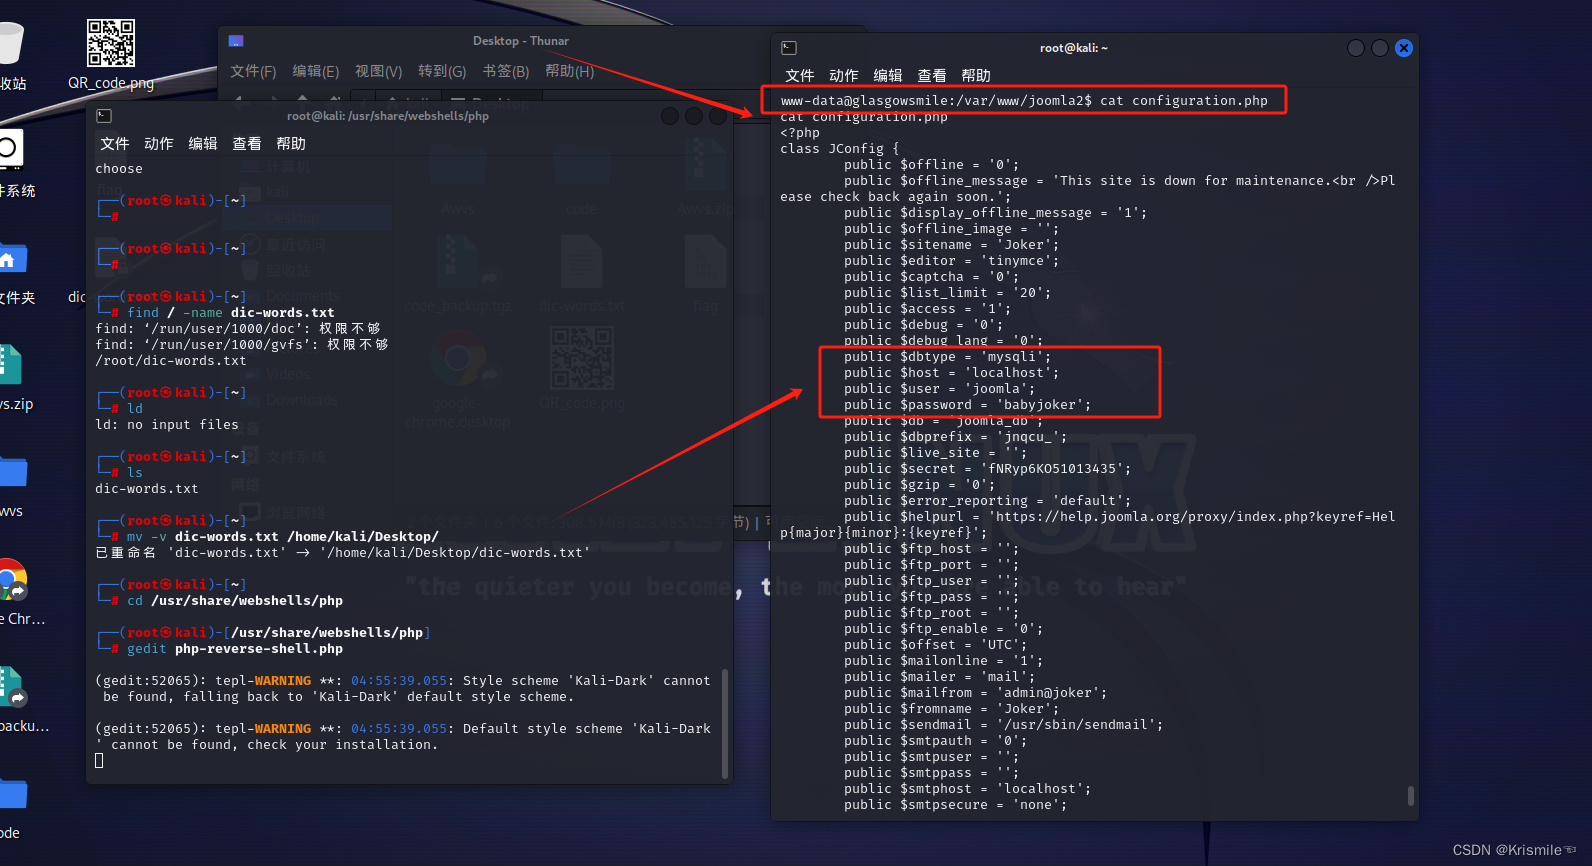Open 文件 menu in webshells/php terminal
1592x866 pixels.
point(115,144)
